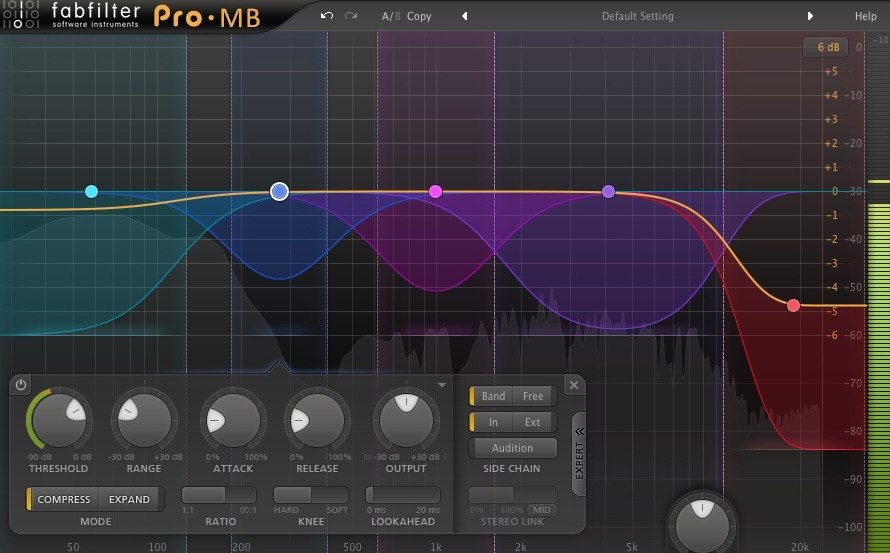Choose In as side chain source
890x553 pixels.
pyautogui.click(x=492, y=422)
